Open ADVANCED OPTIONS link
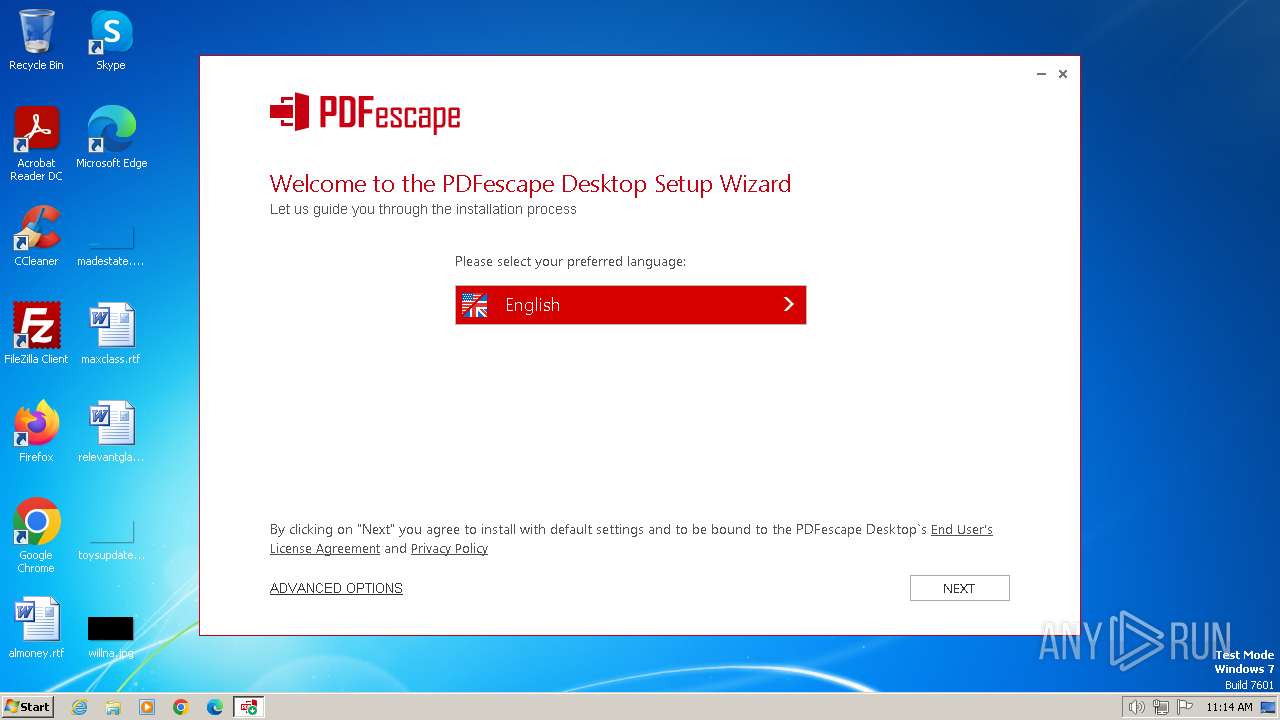Screen dimensions: 1280x720 (x=336, y=588)
